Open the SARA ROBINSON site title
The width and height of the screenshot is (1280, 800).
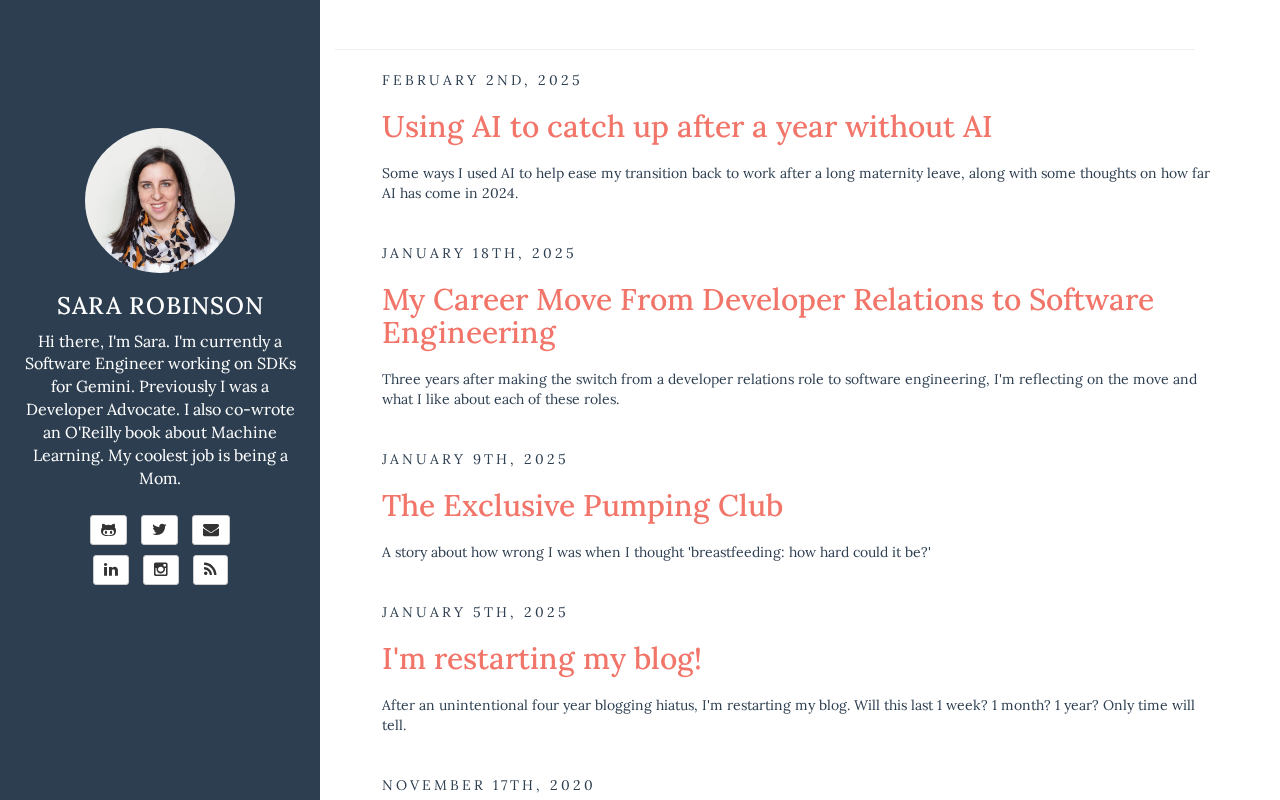click(160, 306)
